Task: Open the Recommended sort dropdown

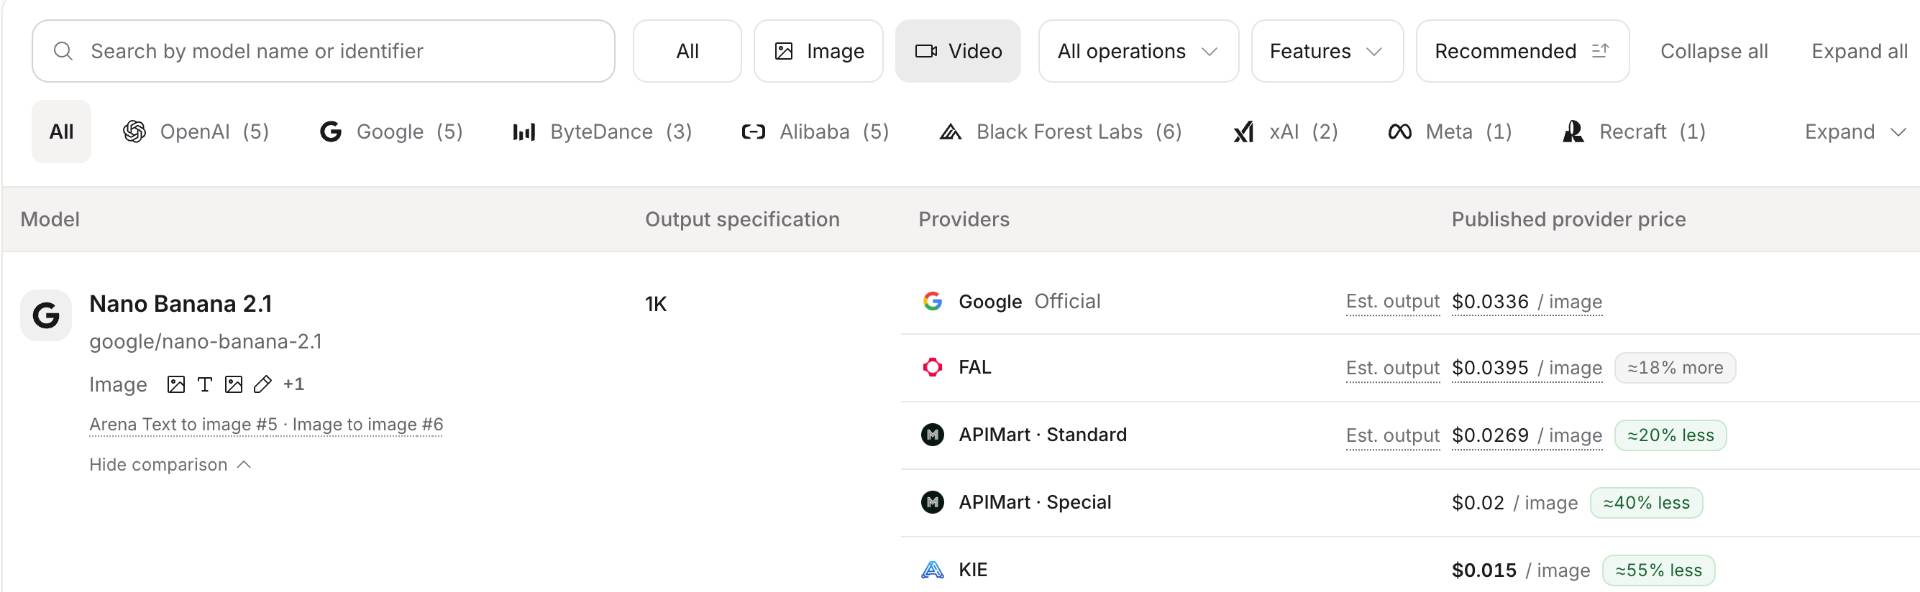Action: coord(1522,51)
